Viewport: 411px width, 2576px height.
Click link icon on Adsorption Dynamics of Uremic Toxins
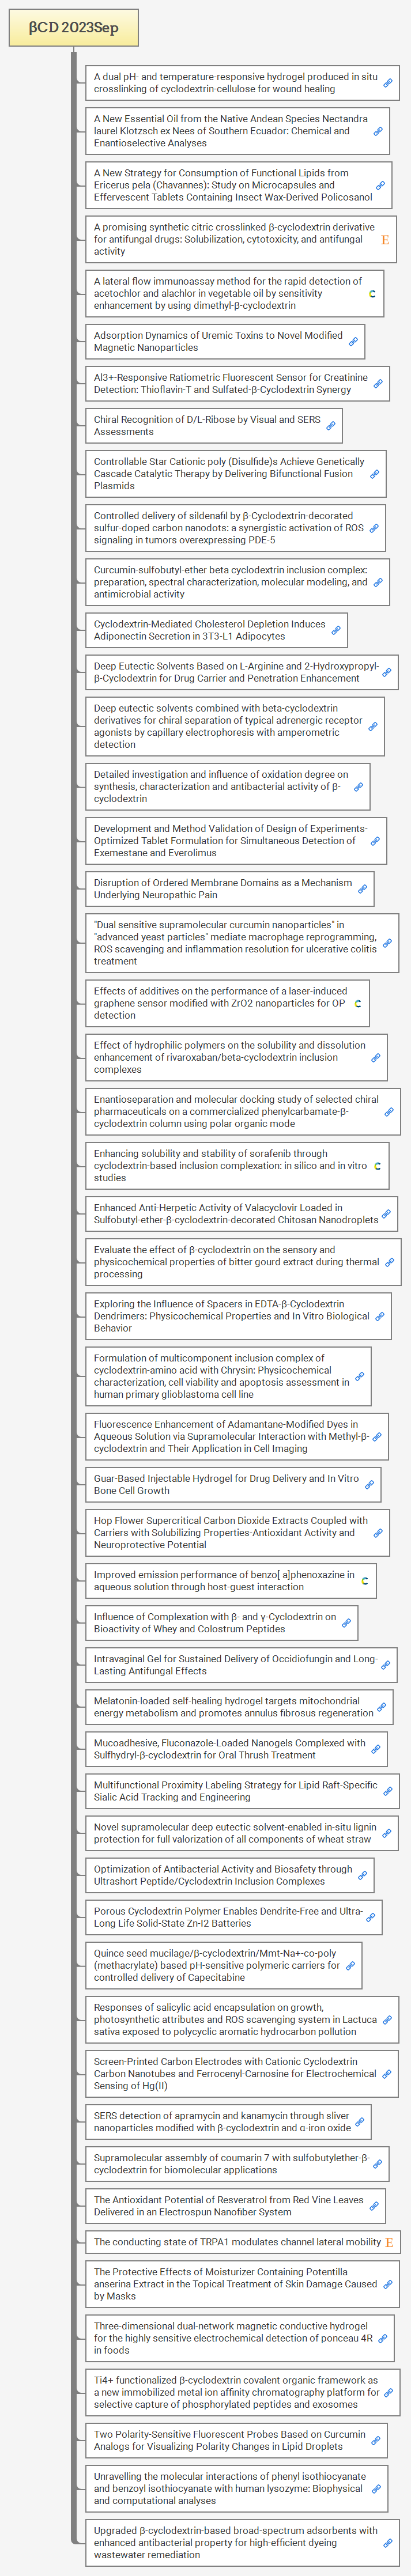353,342
